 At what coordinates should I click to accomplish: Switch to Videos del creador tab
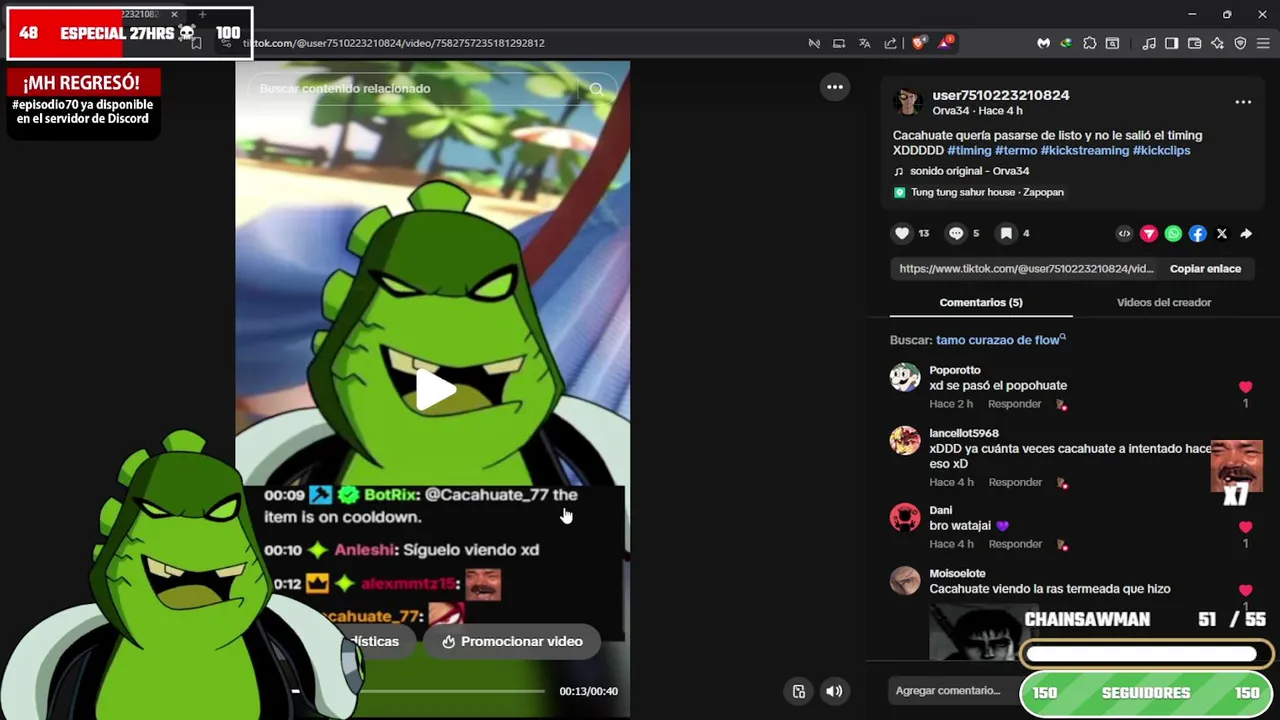click(x=1164, y=302)
